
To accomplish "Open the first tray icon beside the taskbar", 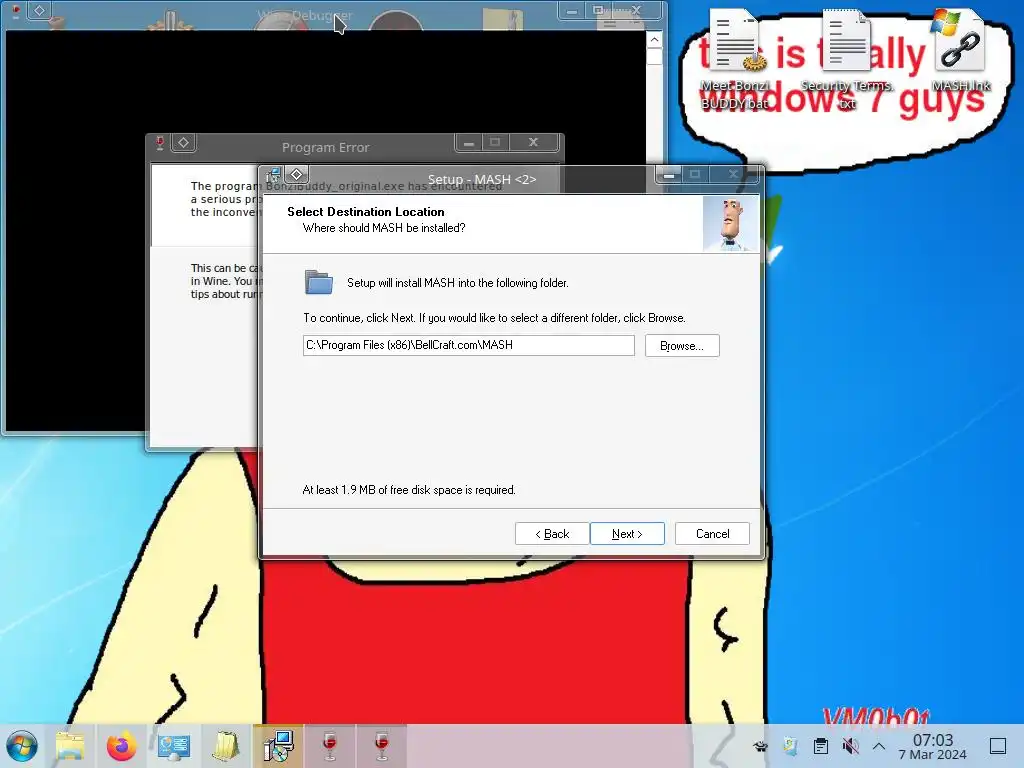I will (x=760, y=746).
